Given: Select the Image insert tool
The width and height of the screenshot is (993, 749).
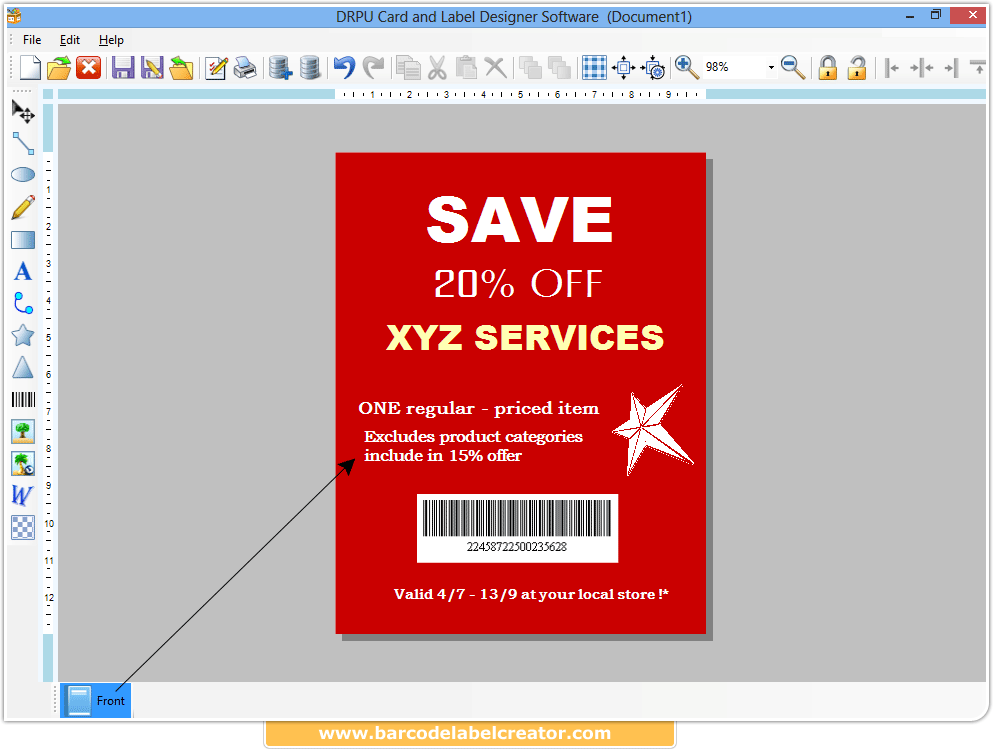Looking at the screenshot, I should pos(22,431).
